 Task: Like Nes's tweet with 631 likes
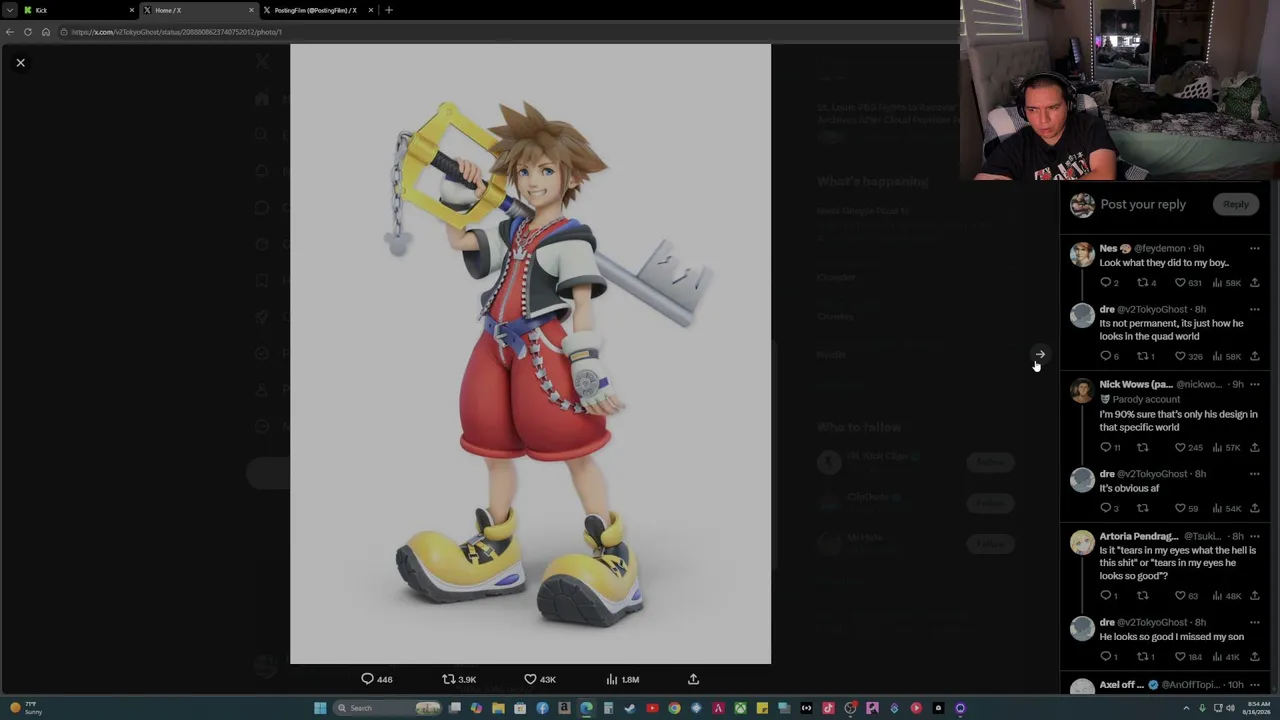(x=1188, y=283)
